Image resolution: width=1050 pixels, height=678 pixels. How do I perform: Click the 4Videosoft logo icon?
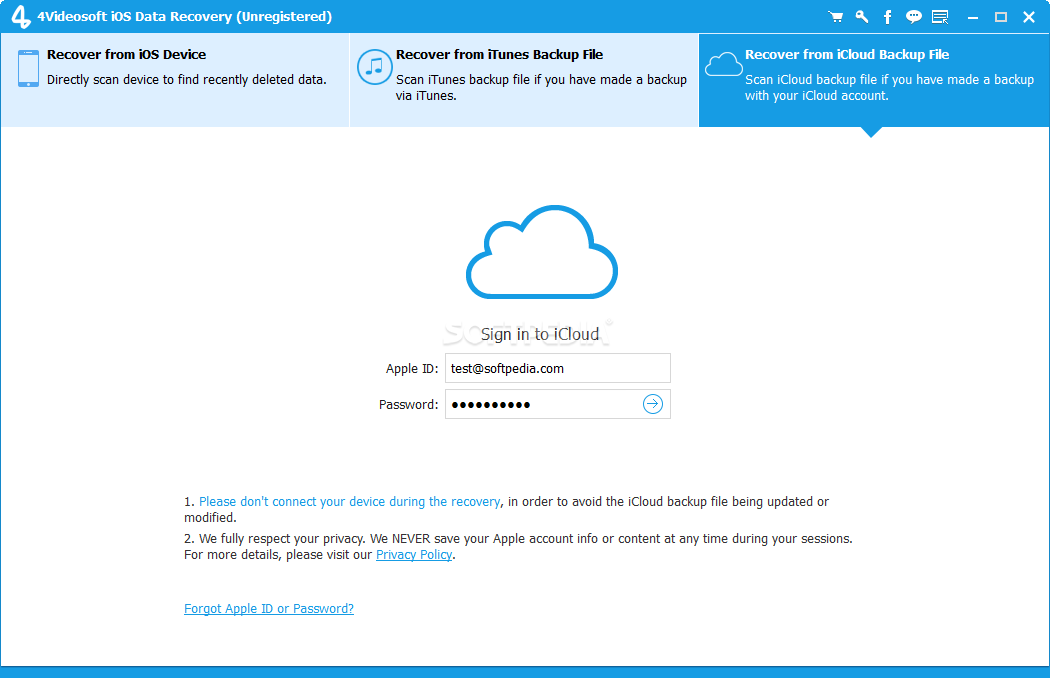21,17
